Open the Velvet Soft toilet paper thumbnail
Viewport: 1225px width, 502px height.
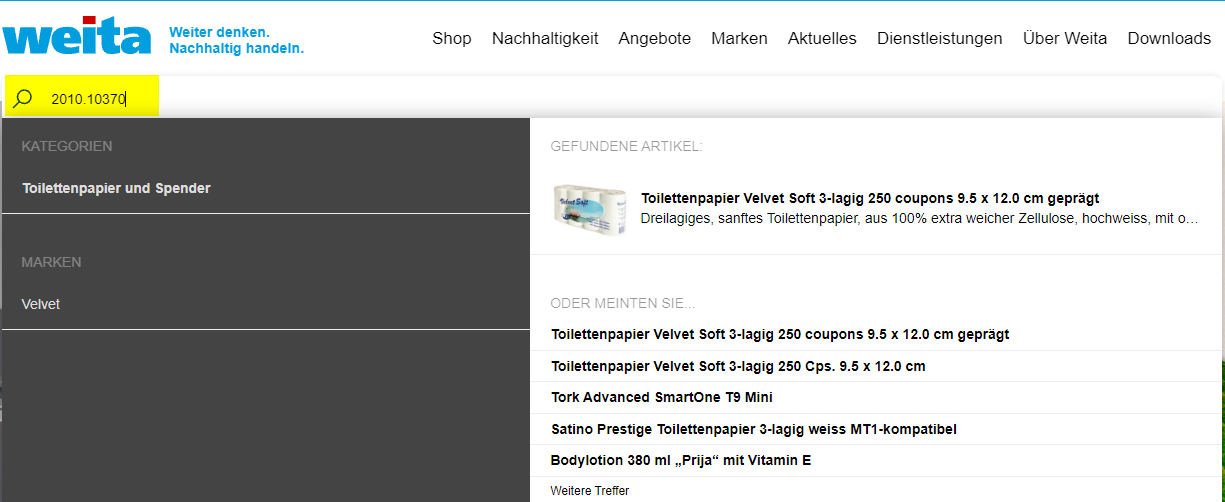click(590, 209)
